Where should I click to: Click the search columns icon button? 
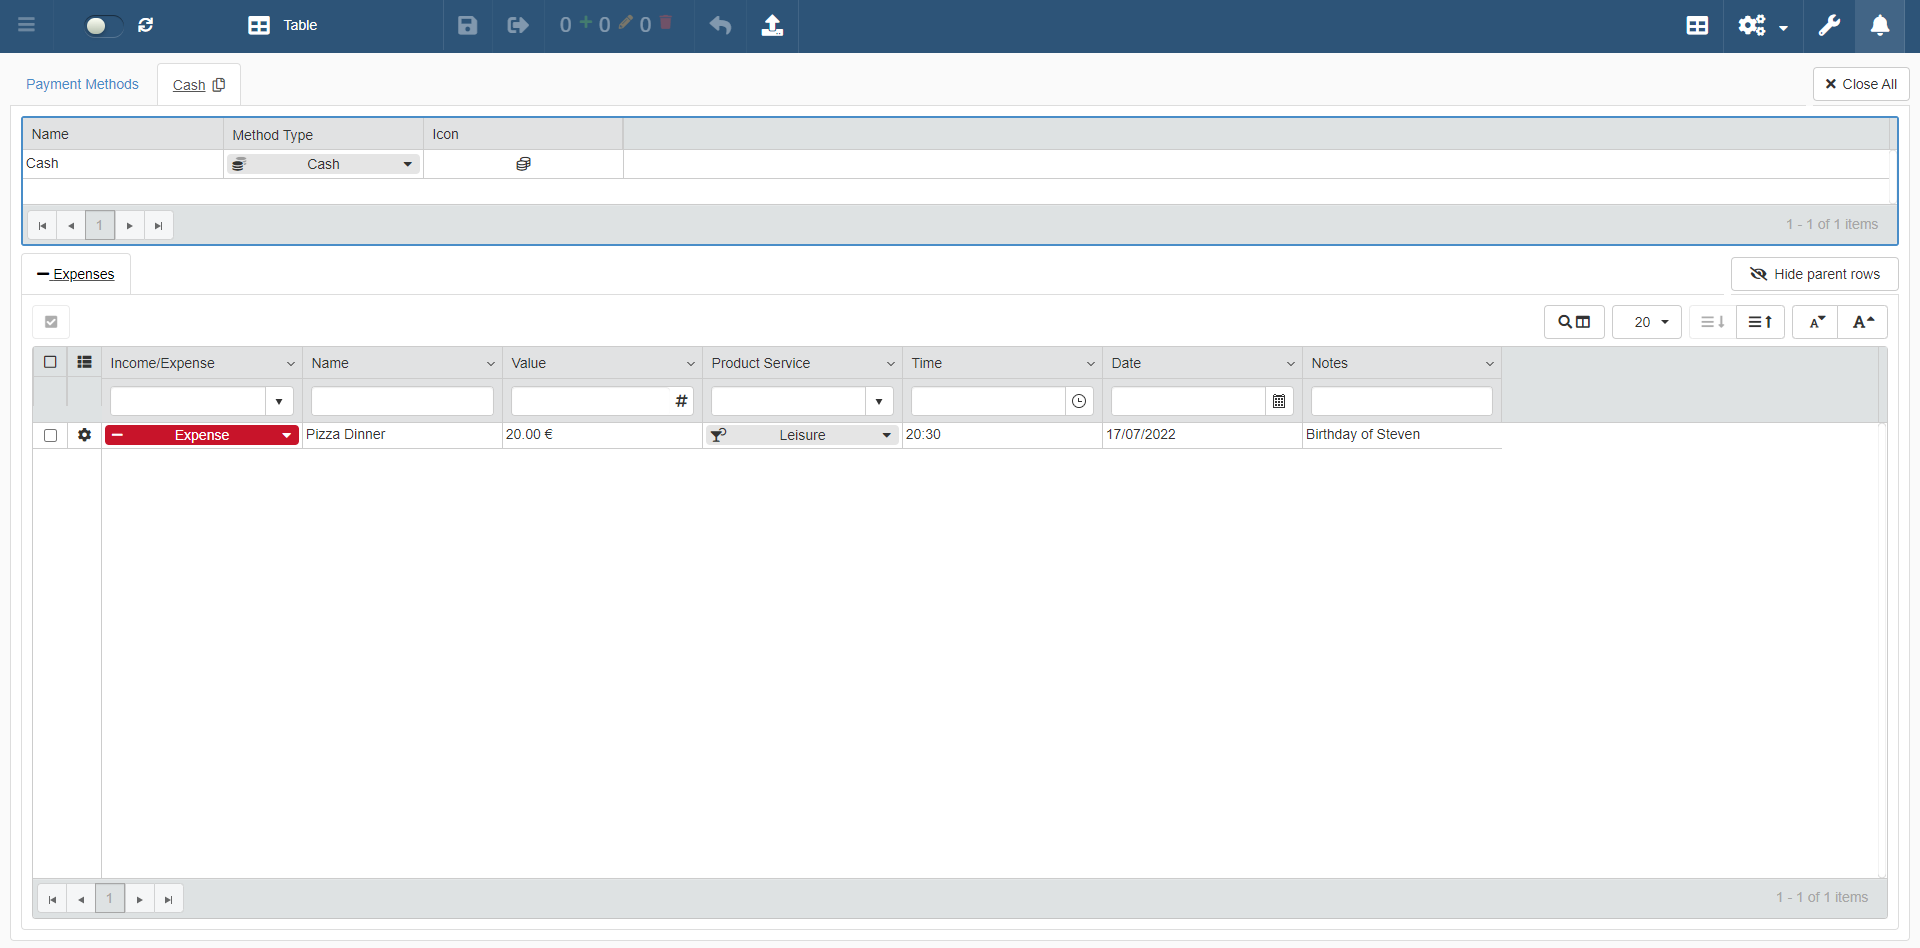(x=1574, y=322)
